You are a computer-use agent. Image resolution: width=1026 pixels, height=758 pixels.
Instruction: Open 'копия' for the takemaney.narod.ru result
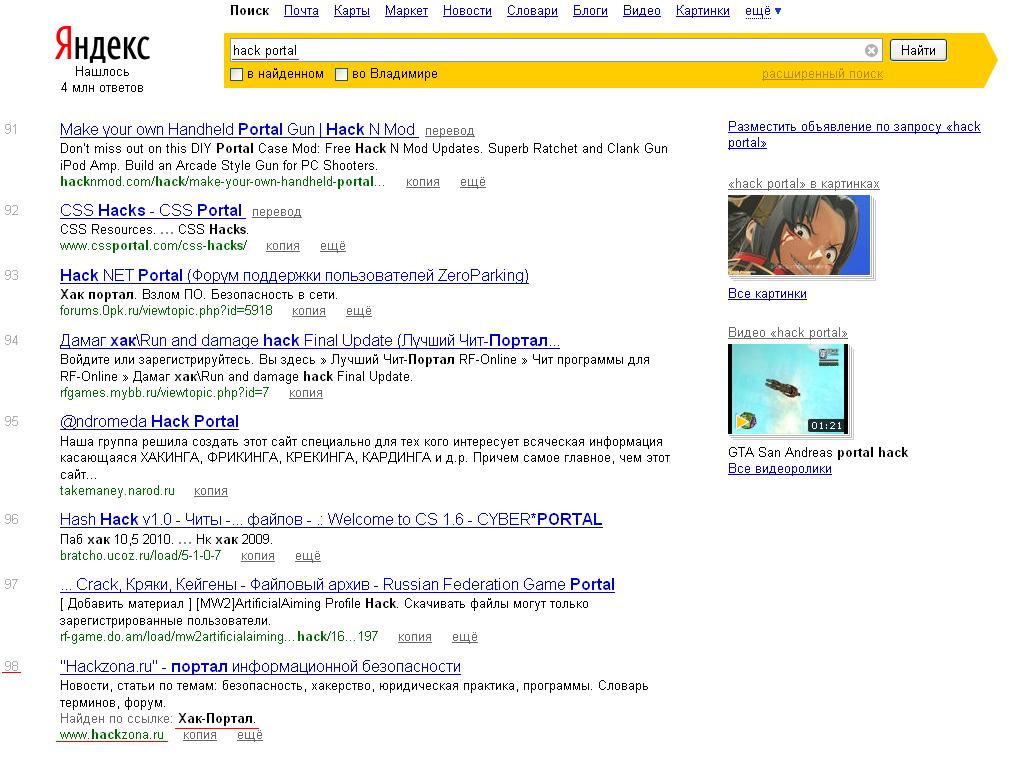tap(211, 491)
